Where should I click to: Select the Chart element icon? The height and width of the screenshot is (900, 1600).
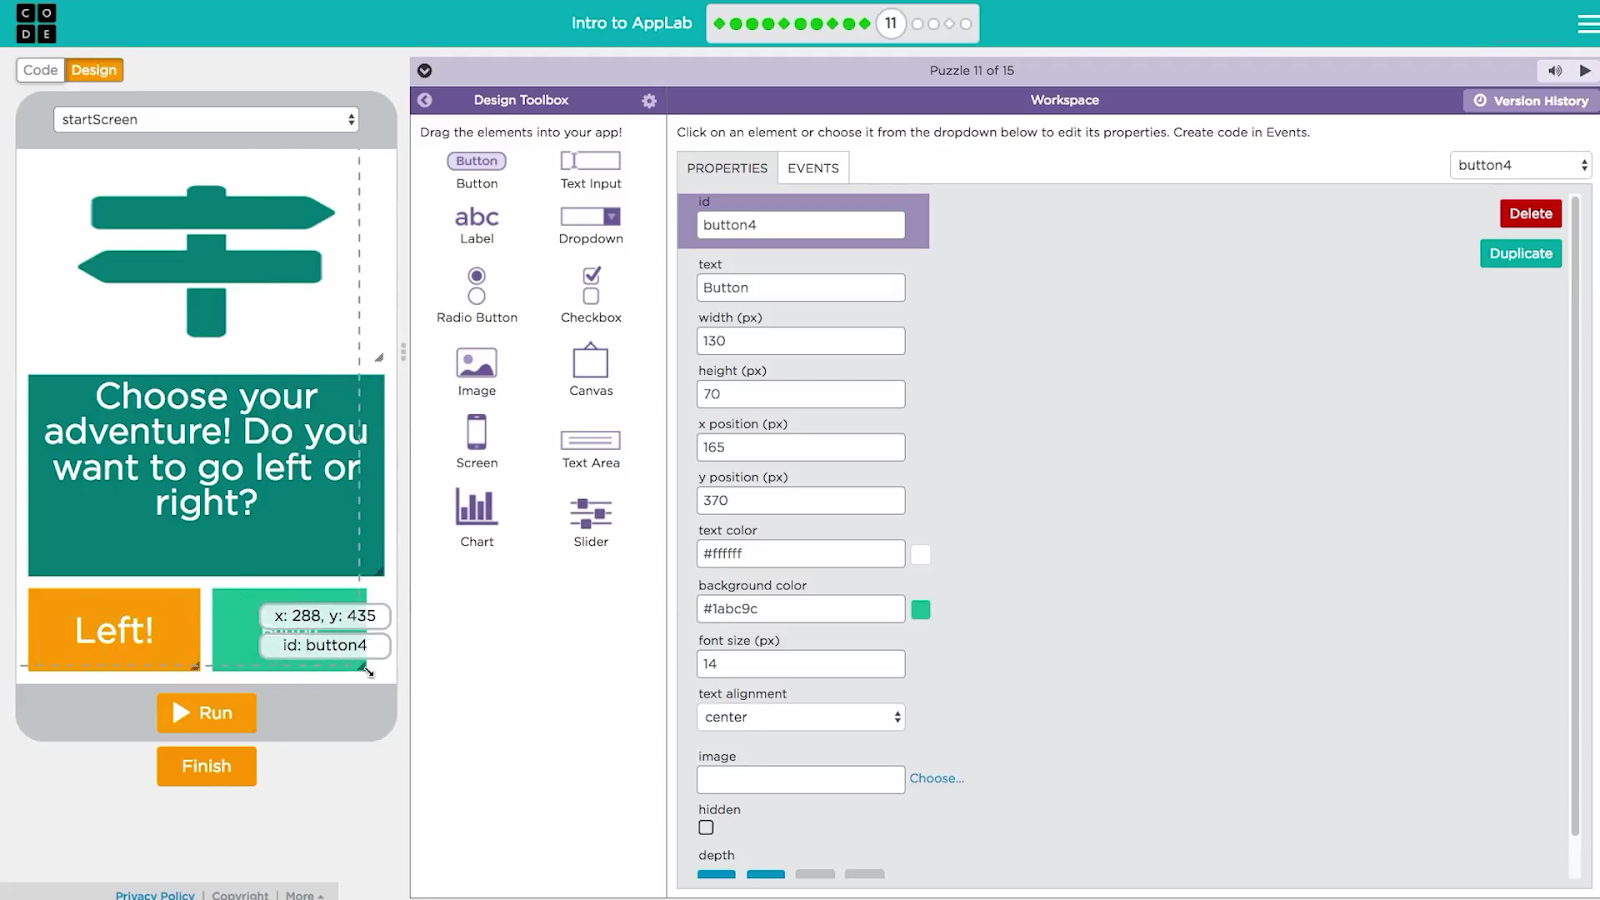click(476, 508)
